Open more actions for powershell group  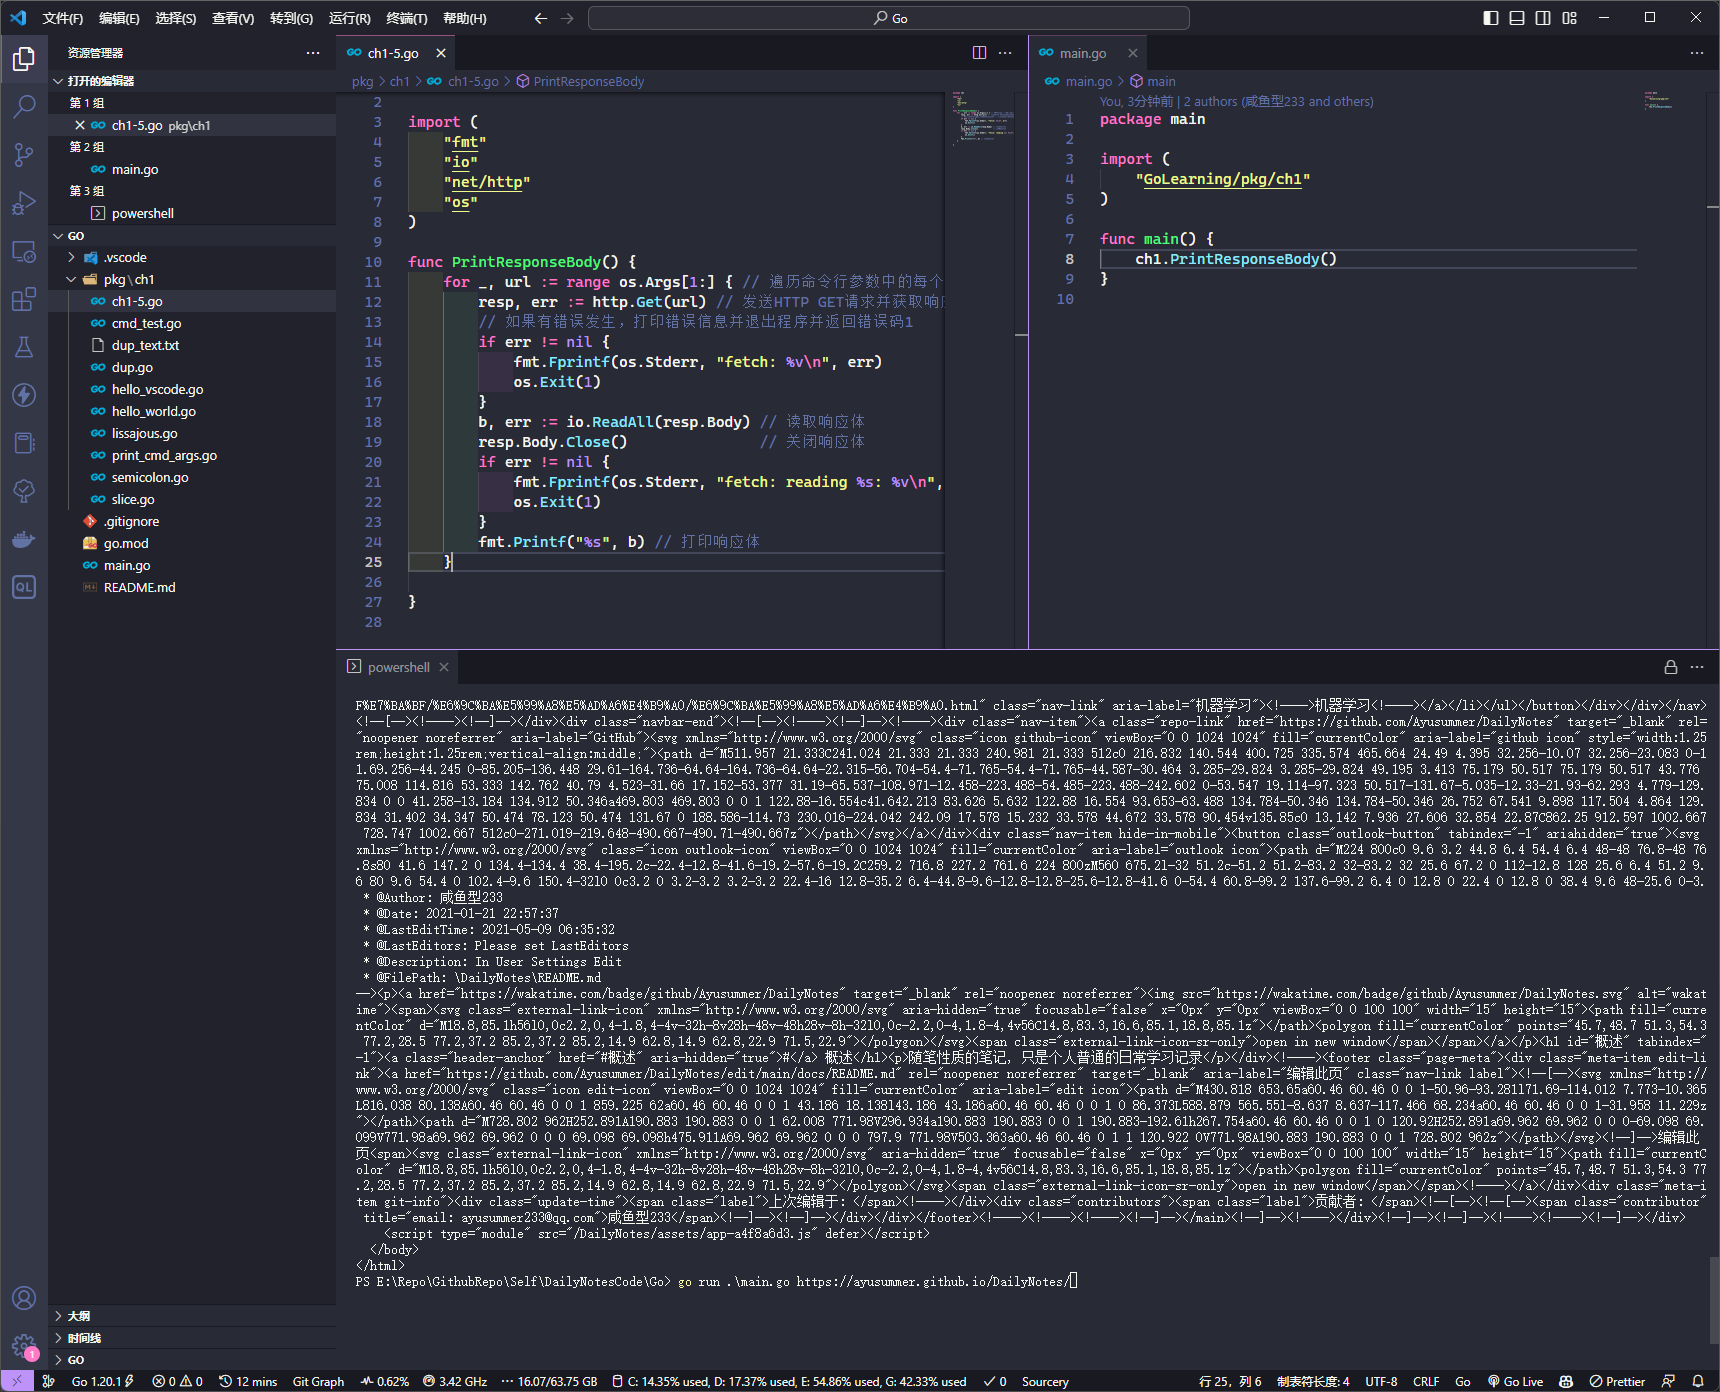click(1697, 667)
